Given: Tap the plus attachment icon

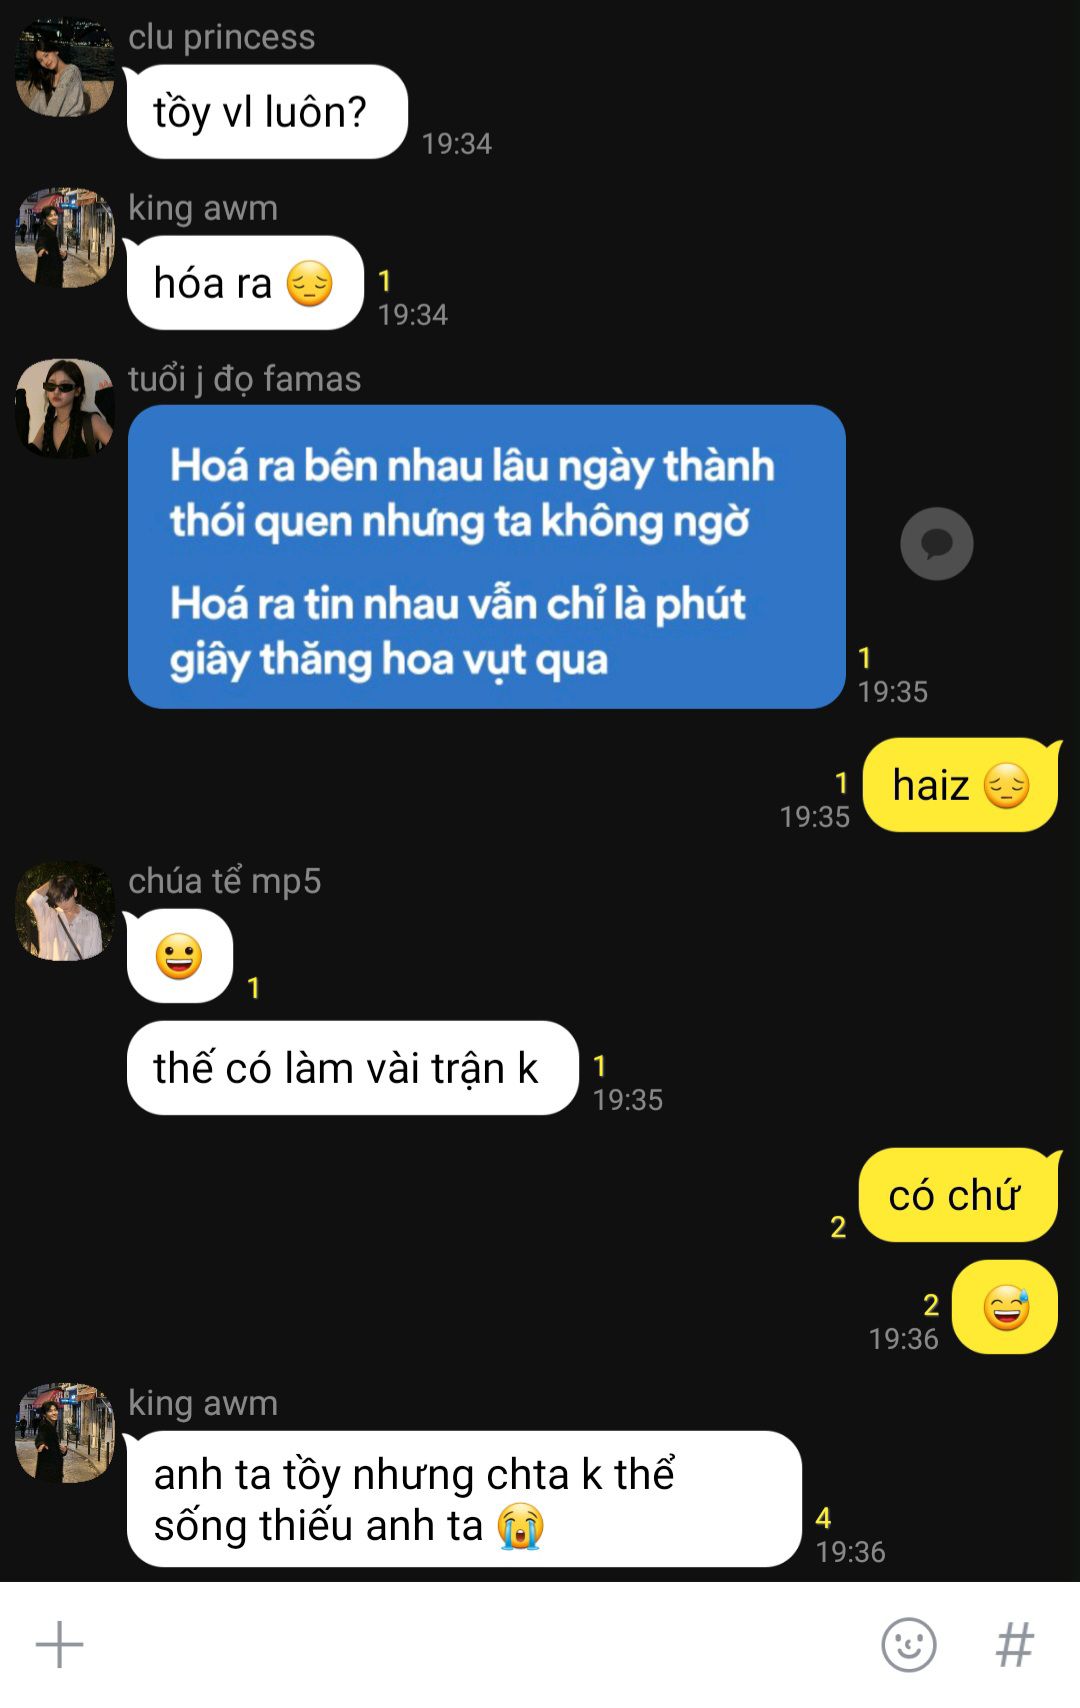Looking at the screenshot, I should [x=59, y=1645].
